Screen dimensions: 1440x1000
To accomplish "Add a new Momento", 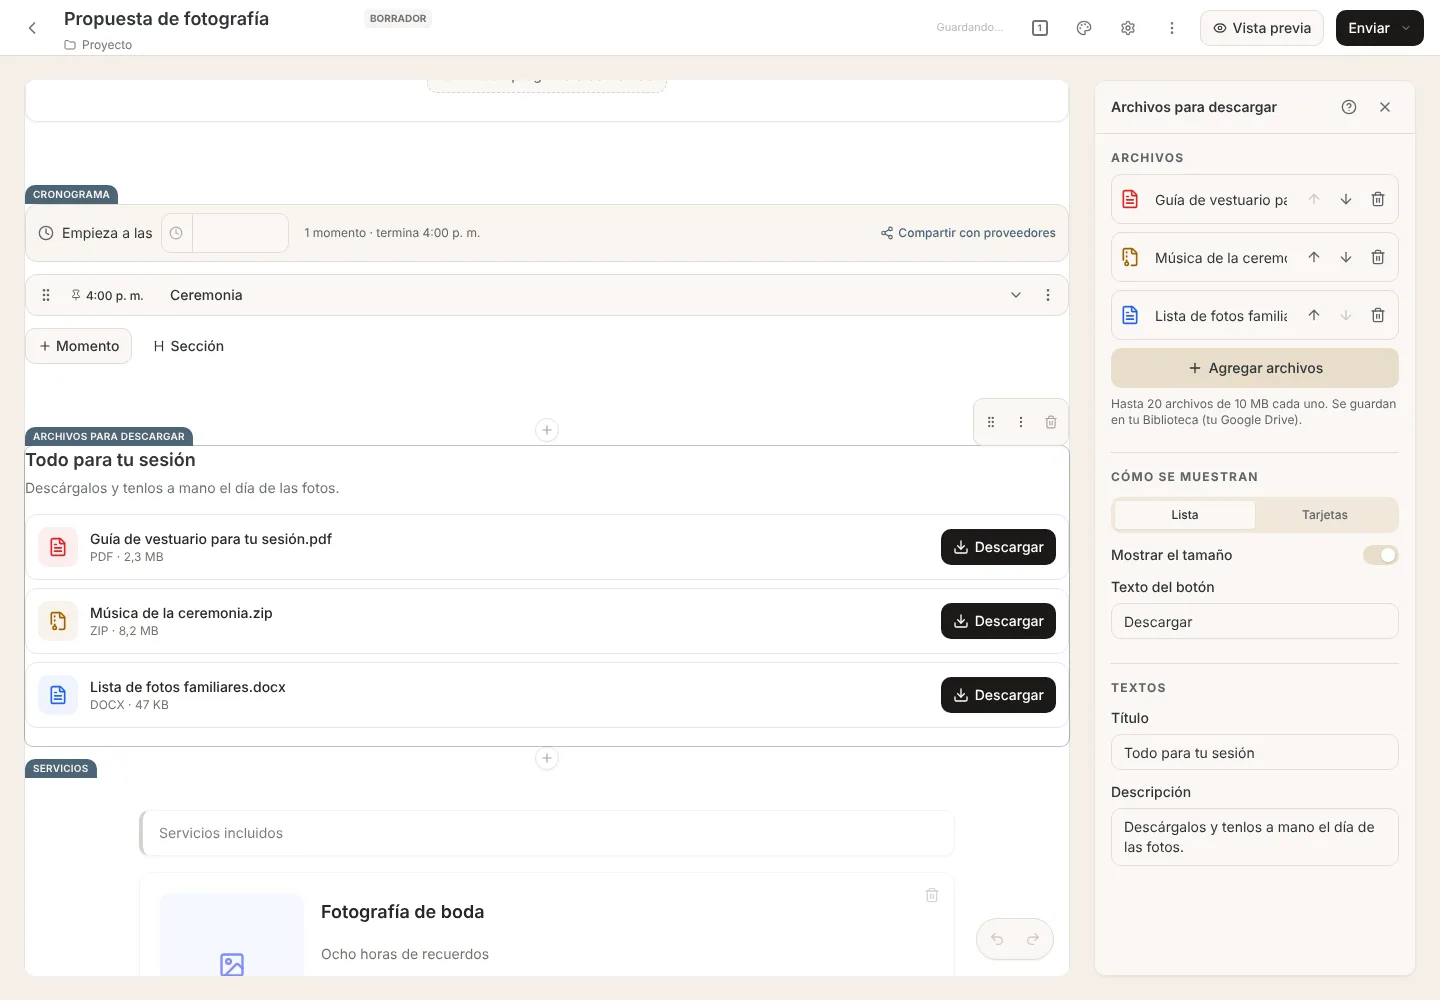I will (x=78, y=346).
